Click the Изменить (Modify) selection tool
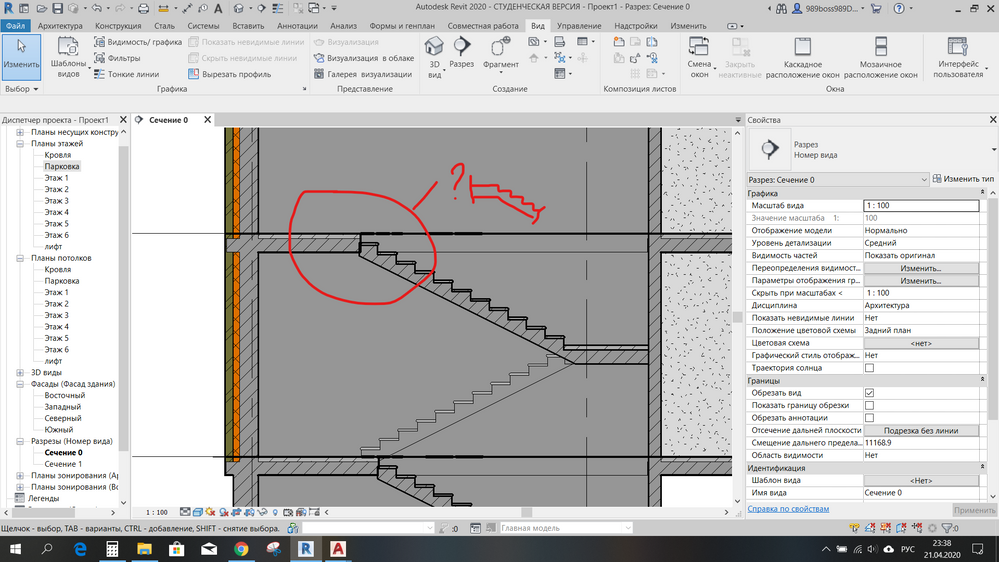999x562 pixels. (x=21, y=57)
